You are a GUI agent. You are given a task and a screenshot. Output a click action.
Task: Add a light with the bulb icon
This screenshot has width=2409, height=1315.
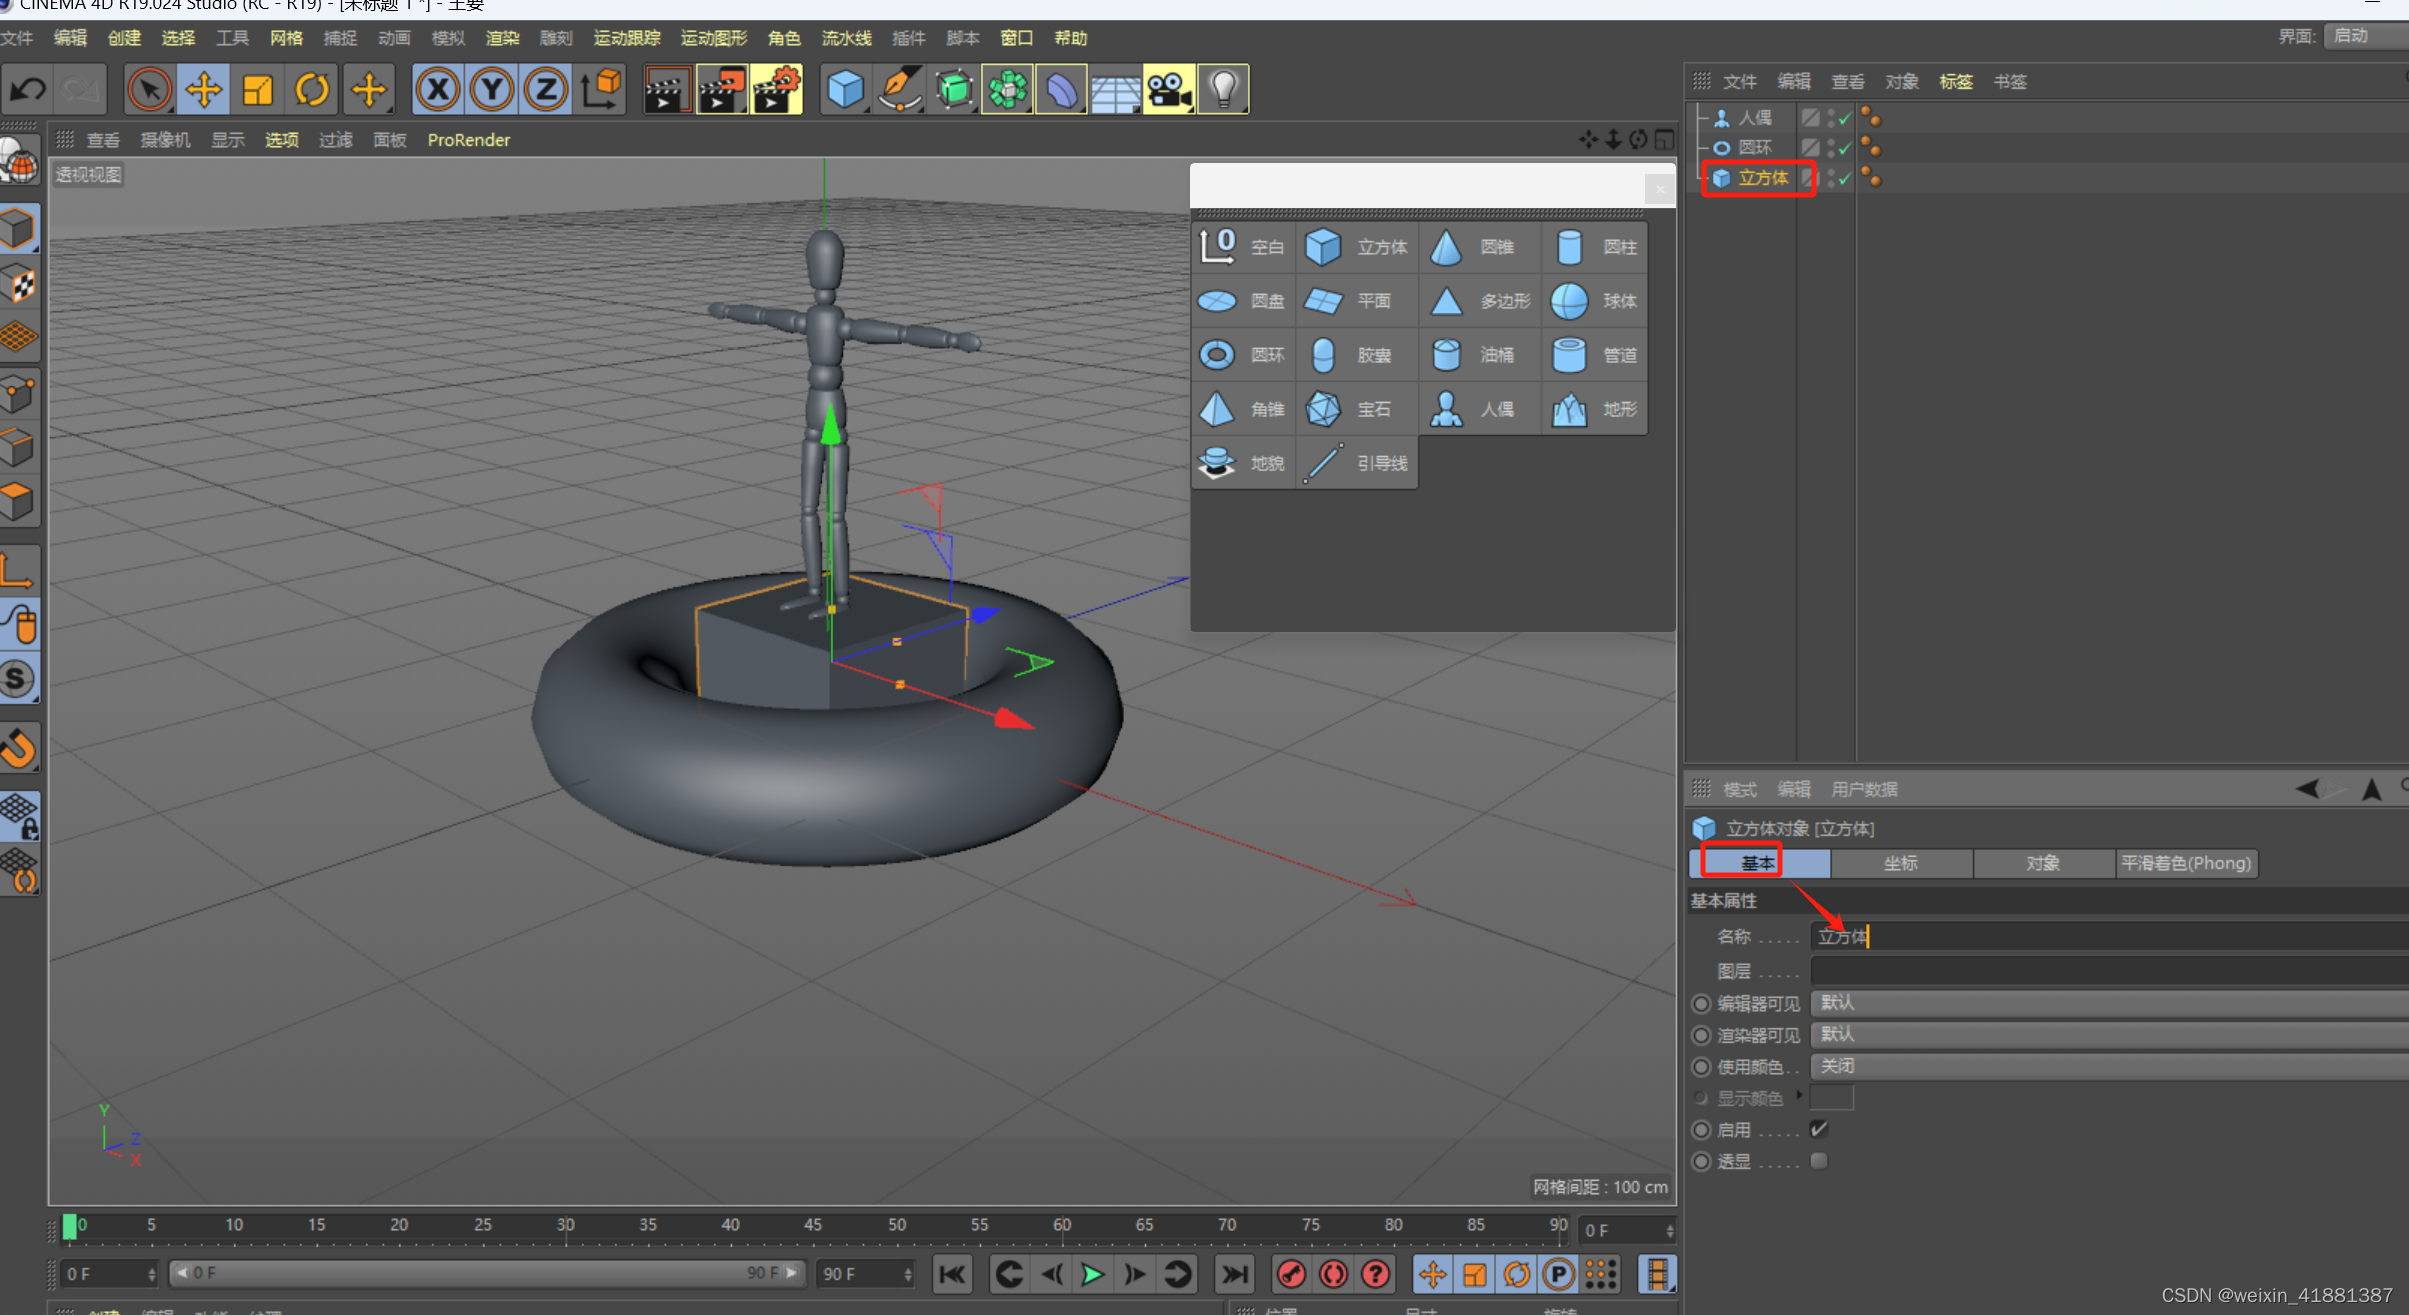point(1222,90)
